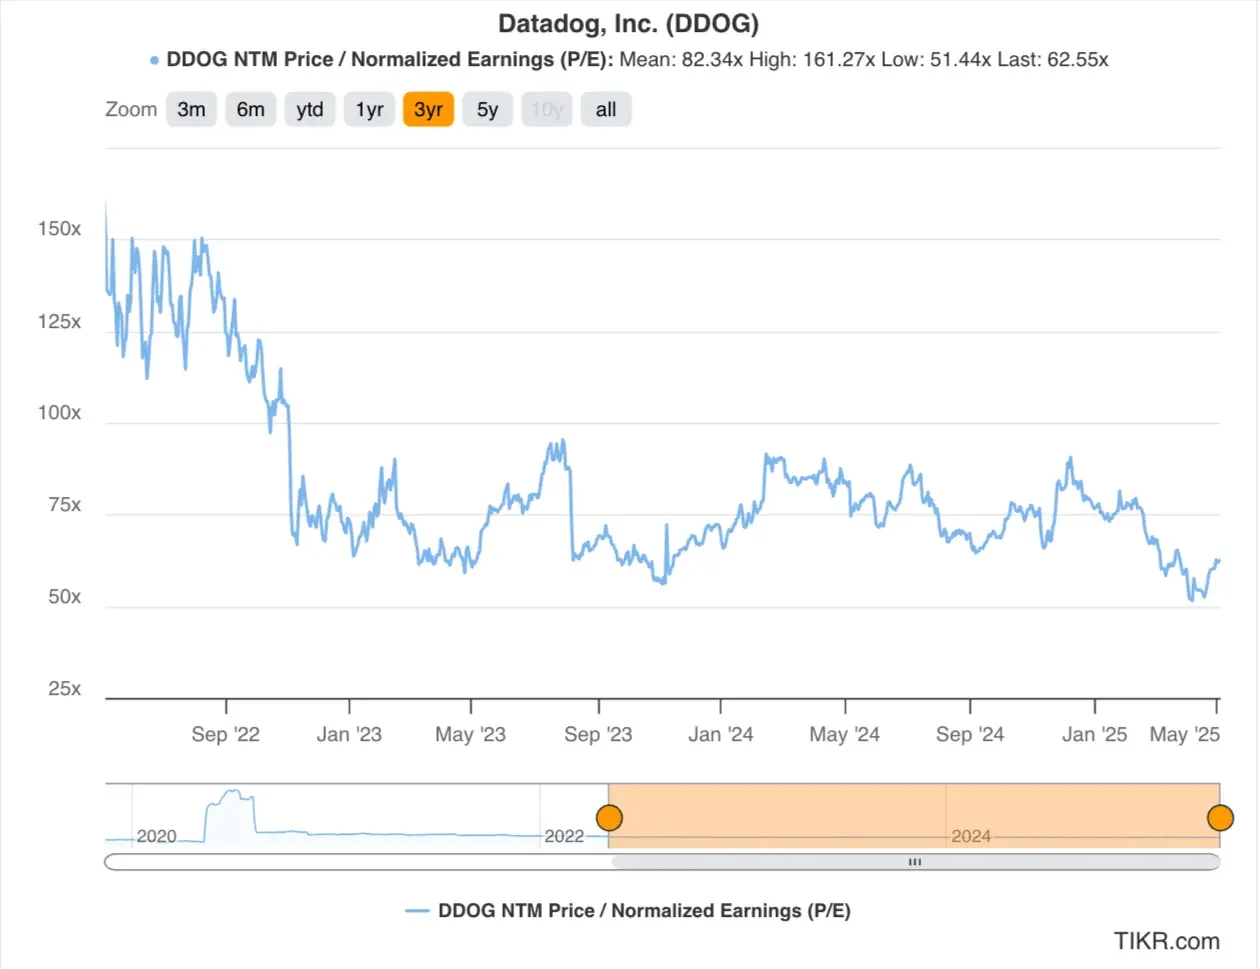This screenshot has height=969, width=1260.
Task: Click the 50x y-axis label
Action: [x=64, y=597]
